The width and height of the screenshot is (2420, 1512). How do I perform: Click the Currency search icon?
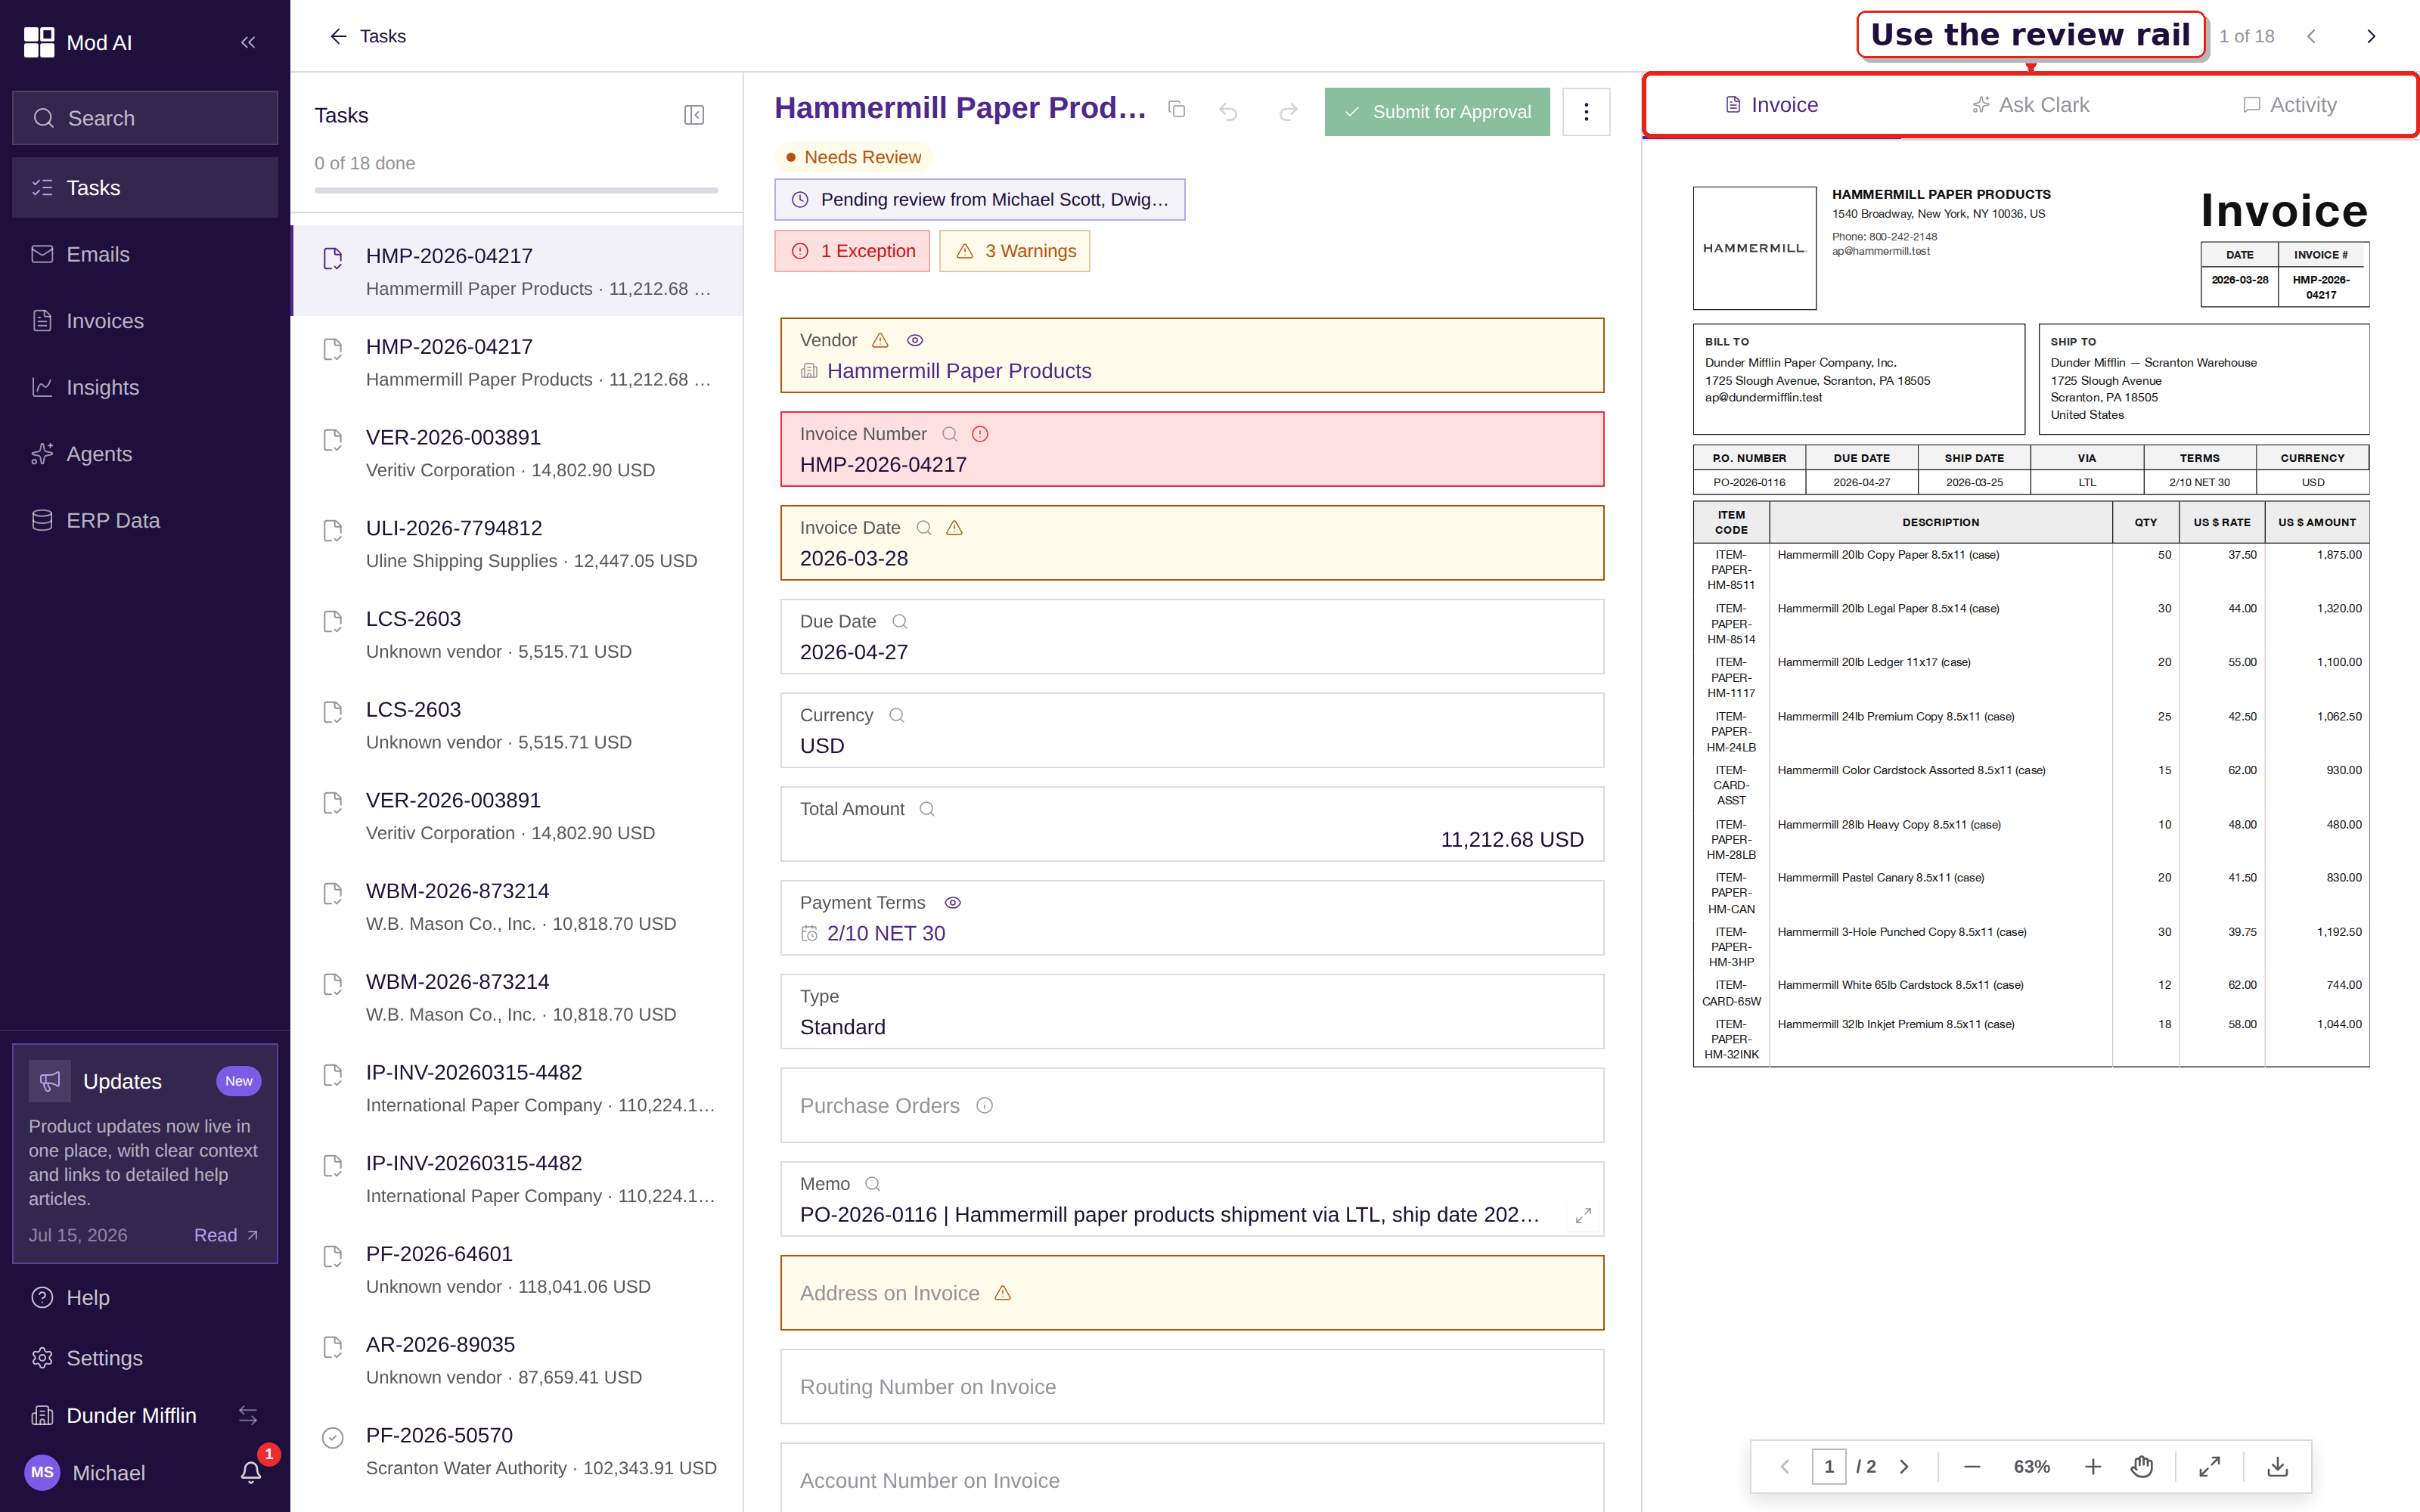[897, 715]
